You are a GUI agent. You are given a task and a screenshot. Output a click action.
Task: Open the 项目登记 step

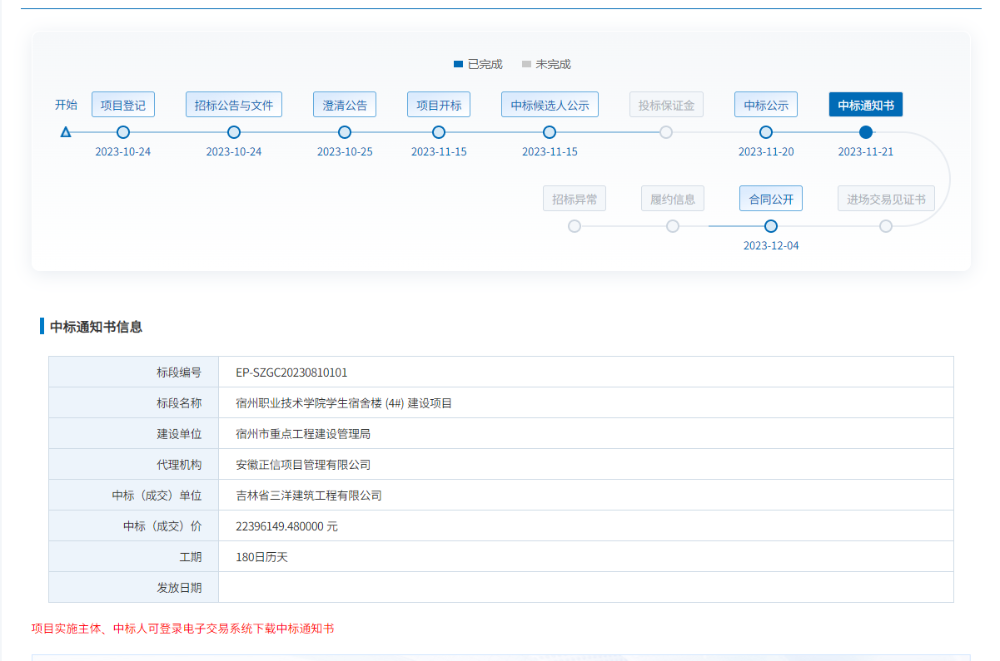tap(123, 105)
